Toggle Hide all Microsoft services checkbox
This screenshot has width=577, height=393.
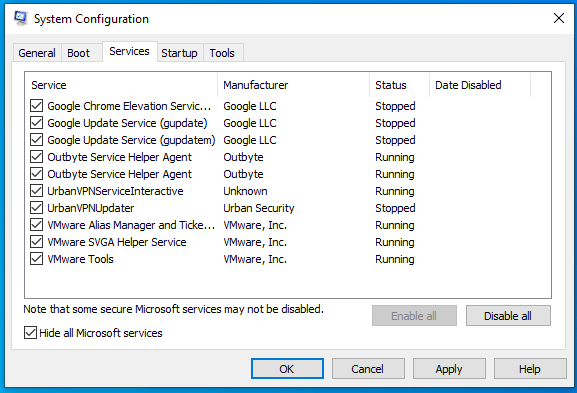coord(30,333)
